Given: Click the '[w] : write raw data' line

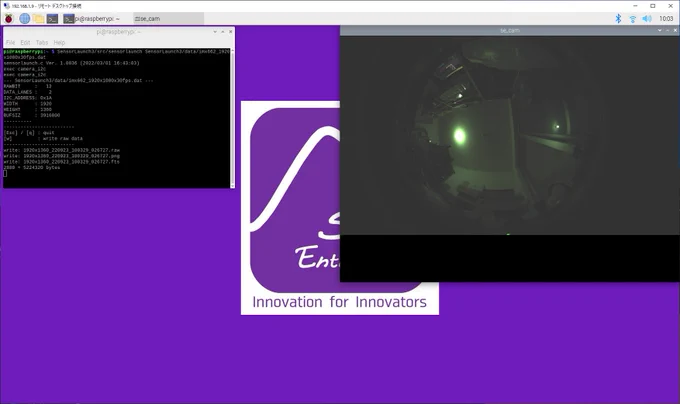Looking at the screenshot, I should click(43, 139).
